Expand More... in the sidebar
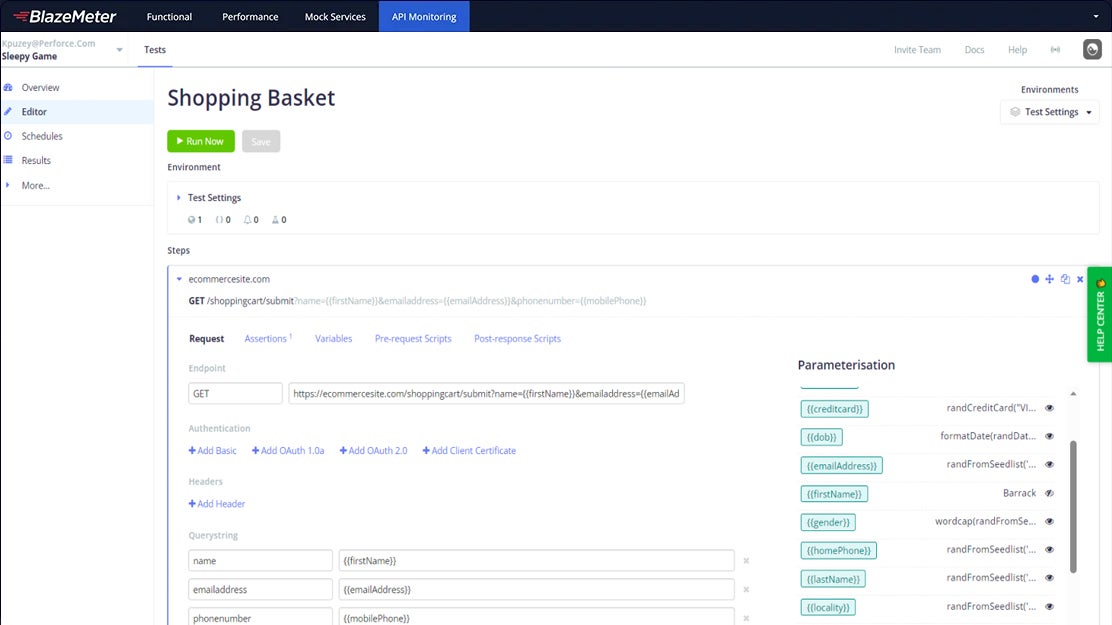Image resolution: width=1112 pixels, height=625 pixels. 35,185
